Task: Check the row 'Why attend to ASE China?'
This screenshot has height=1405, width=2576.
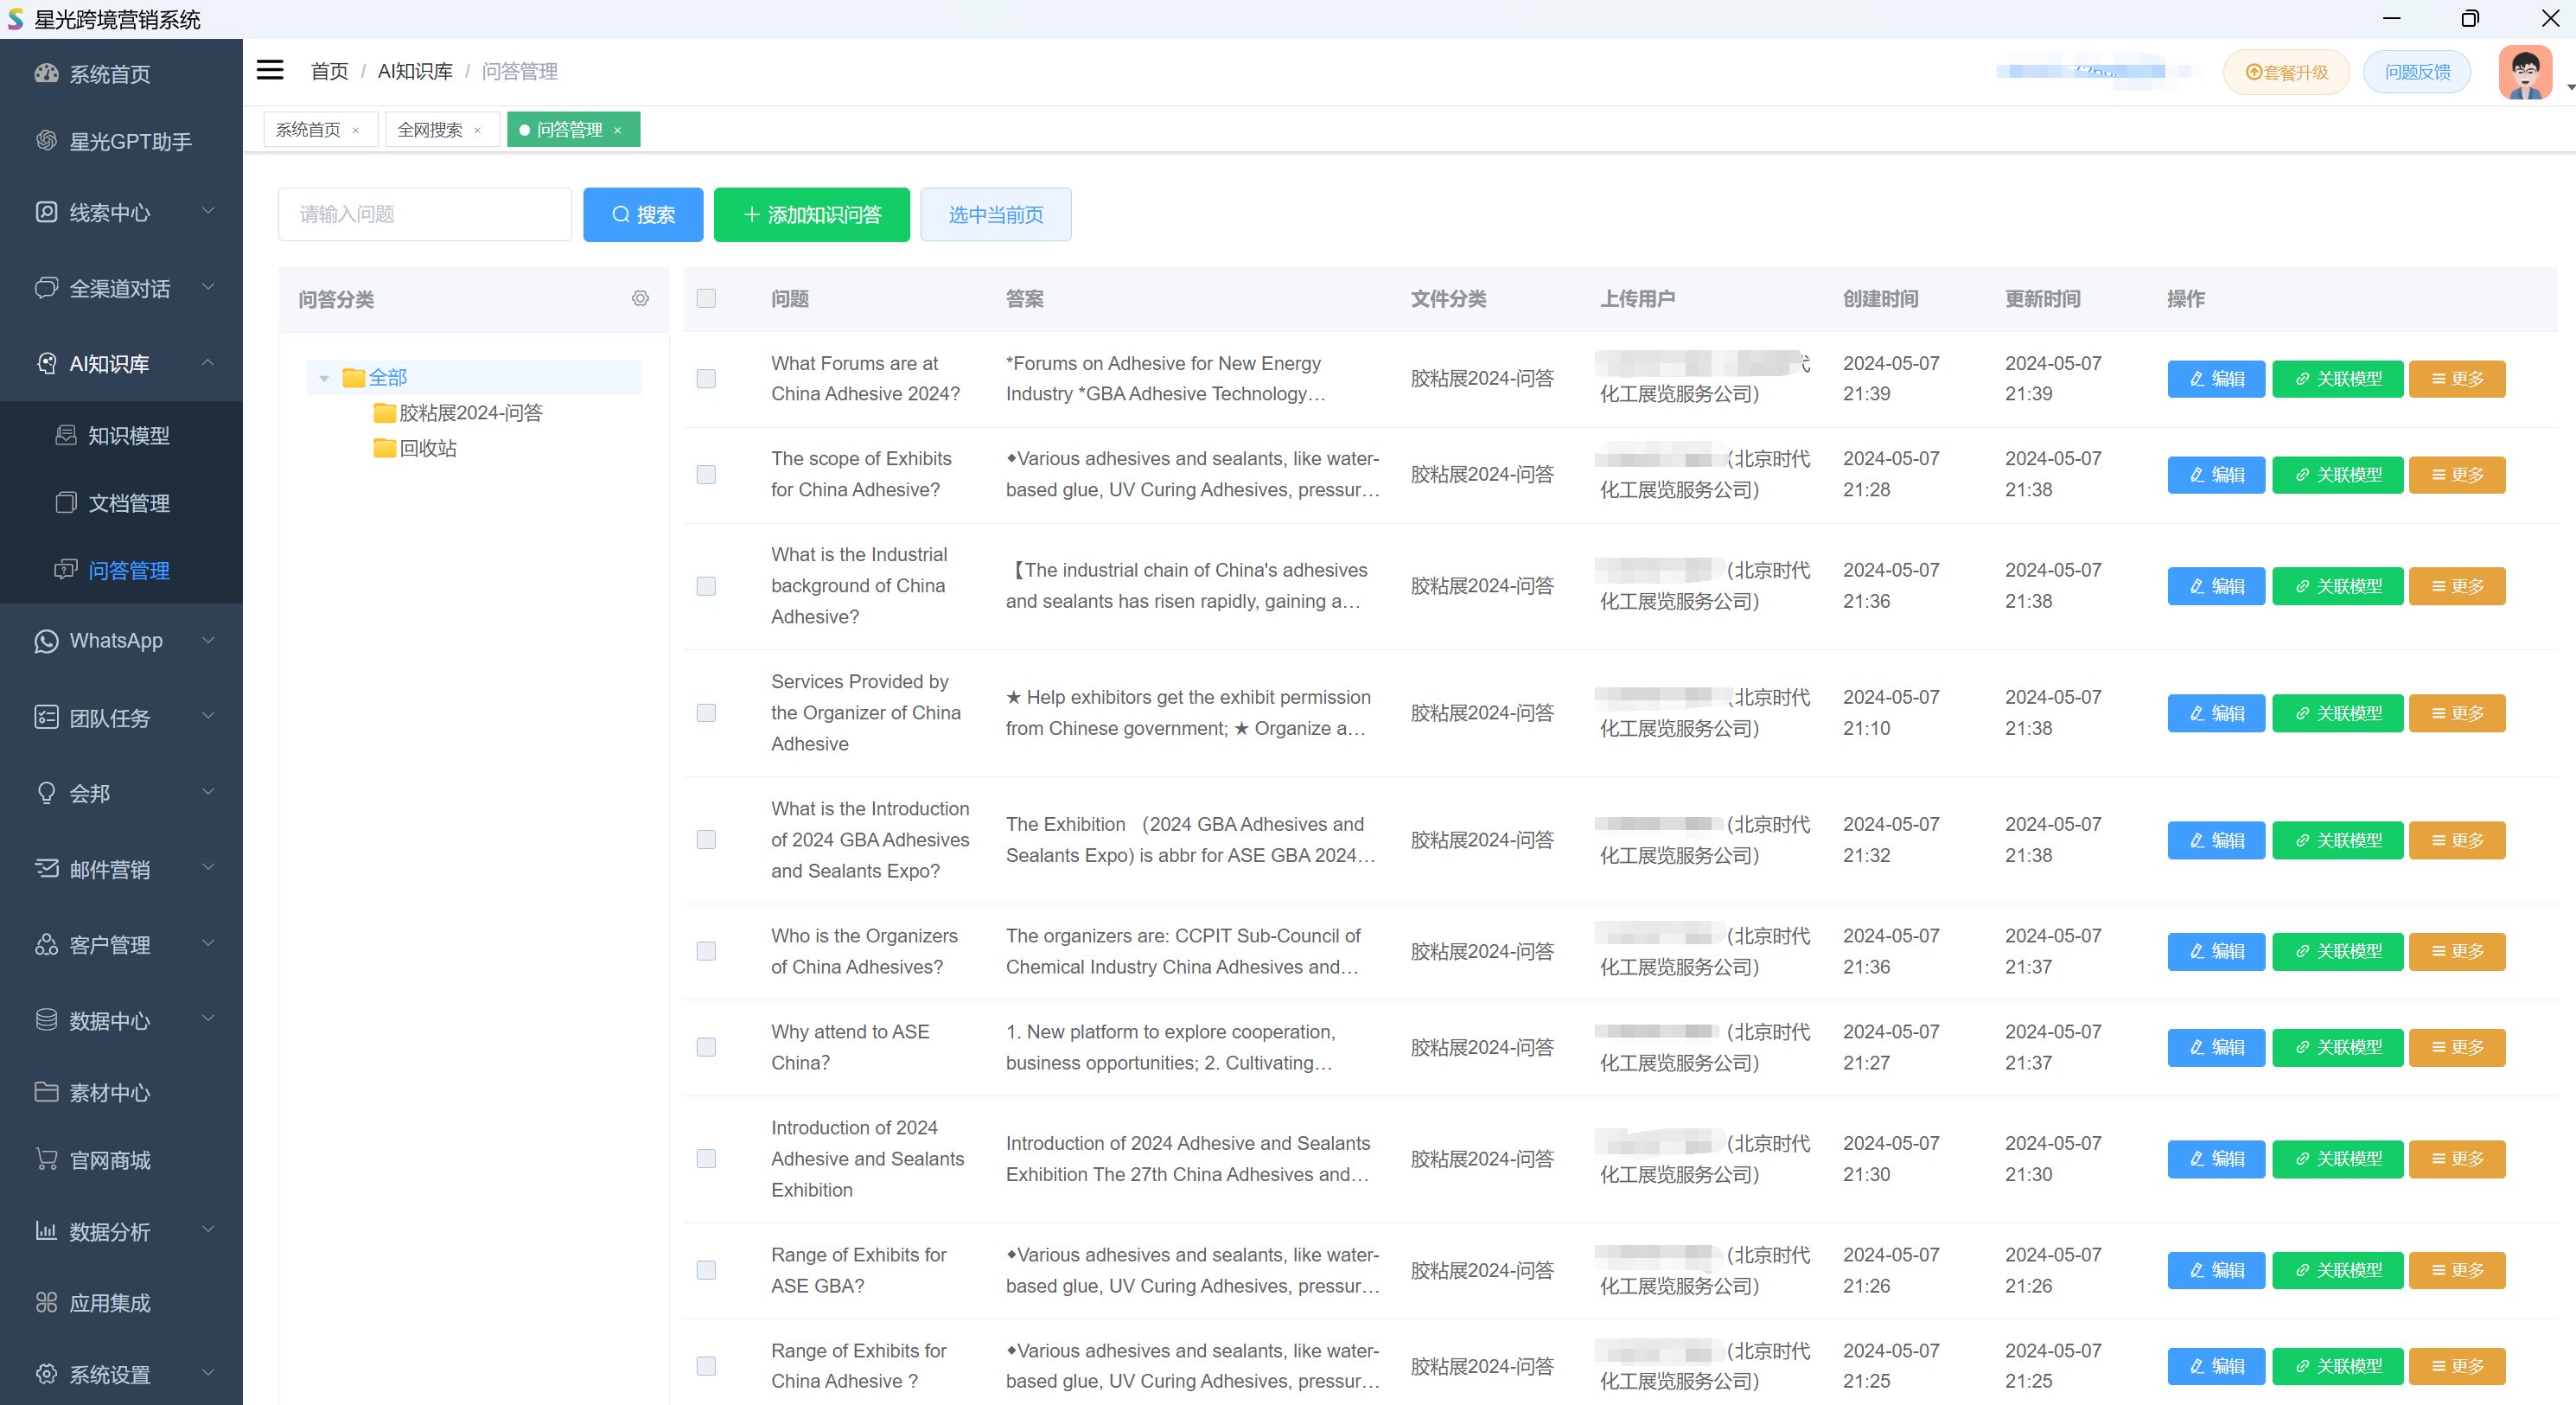Action: coord(706,1047)
